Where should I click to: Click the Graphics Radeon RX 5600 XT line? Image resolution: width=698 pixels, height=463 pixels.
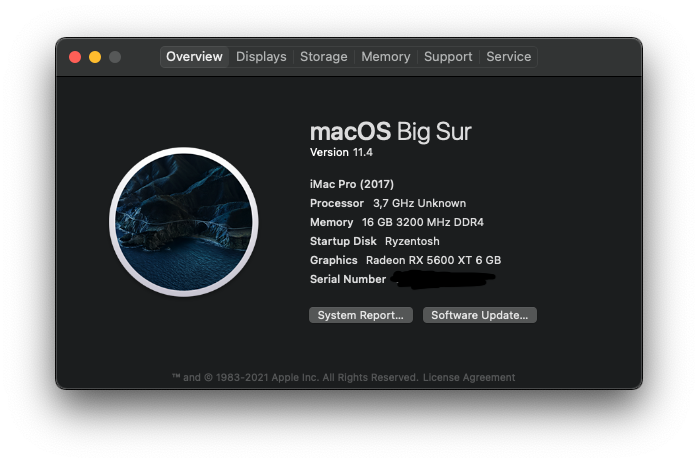[x=406, y=260]
